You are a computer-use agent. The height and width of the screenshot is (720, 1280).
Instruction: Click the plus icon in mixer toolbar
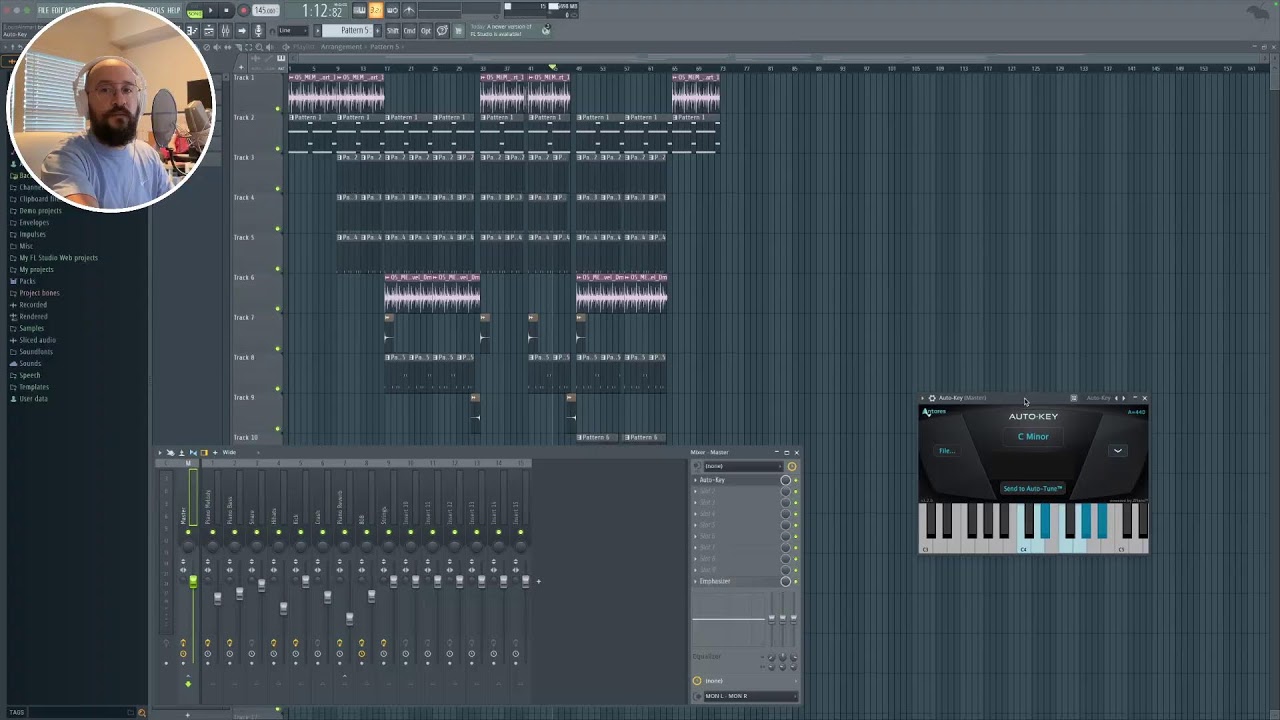coord(215,453)
